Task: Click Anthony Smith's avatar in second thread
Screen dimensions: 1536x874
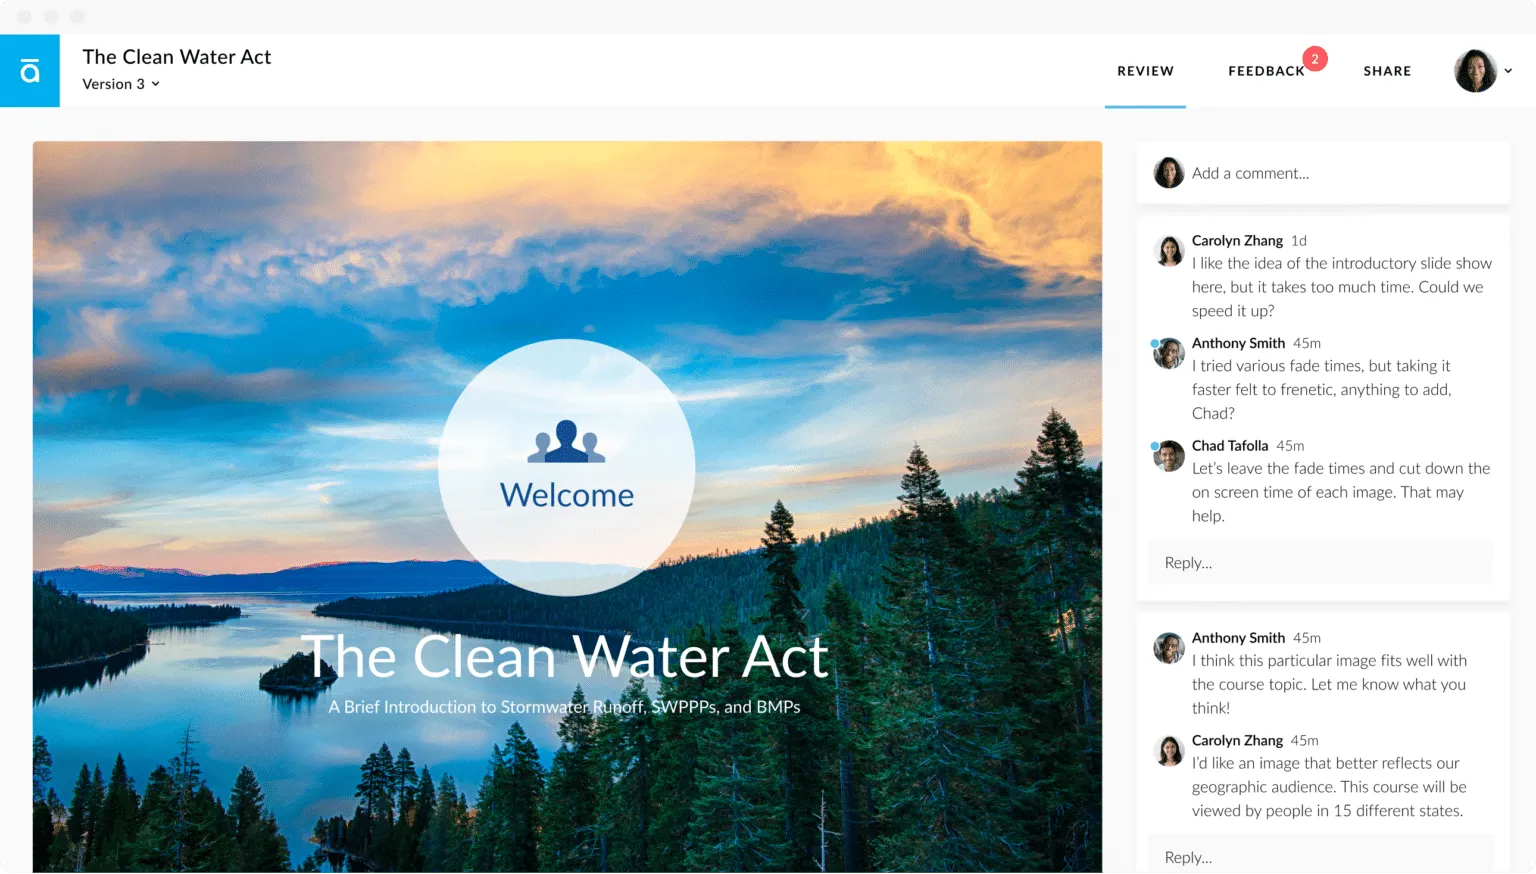Action: point(1169,648)
